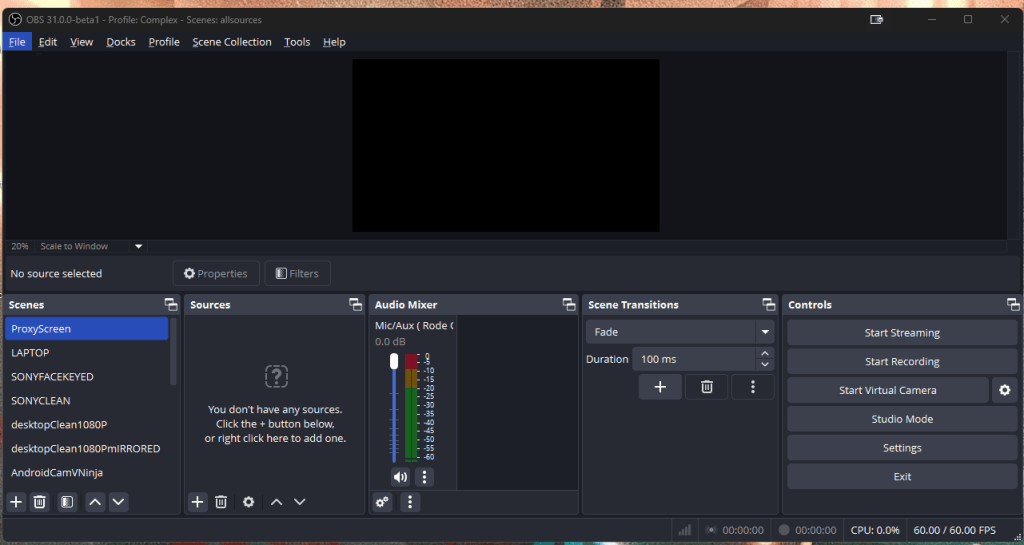Select the LAPTOP scene

[x=86, y=352]
